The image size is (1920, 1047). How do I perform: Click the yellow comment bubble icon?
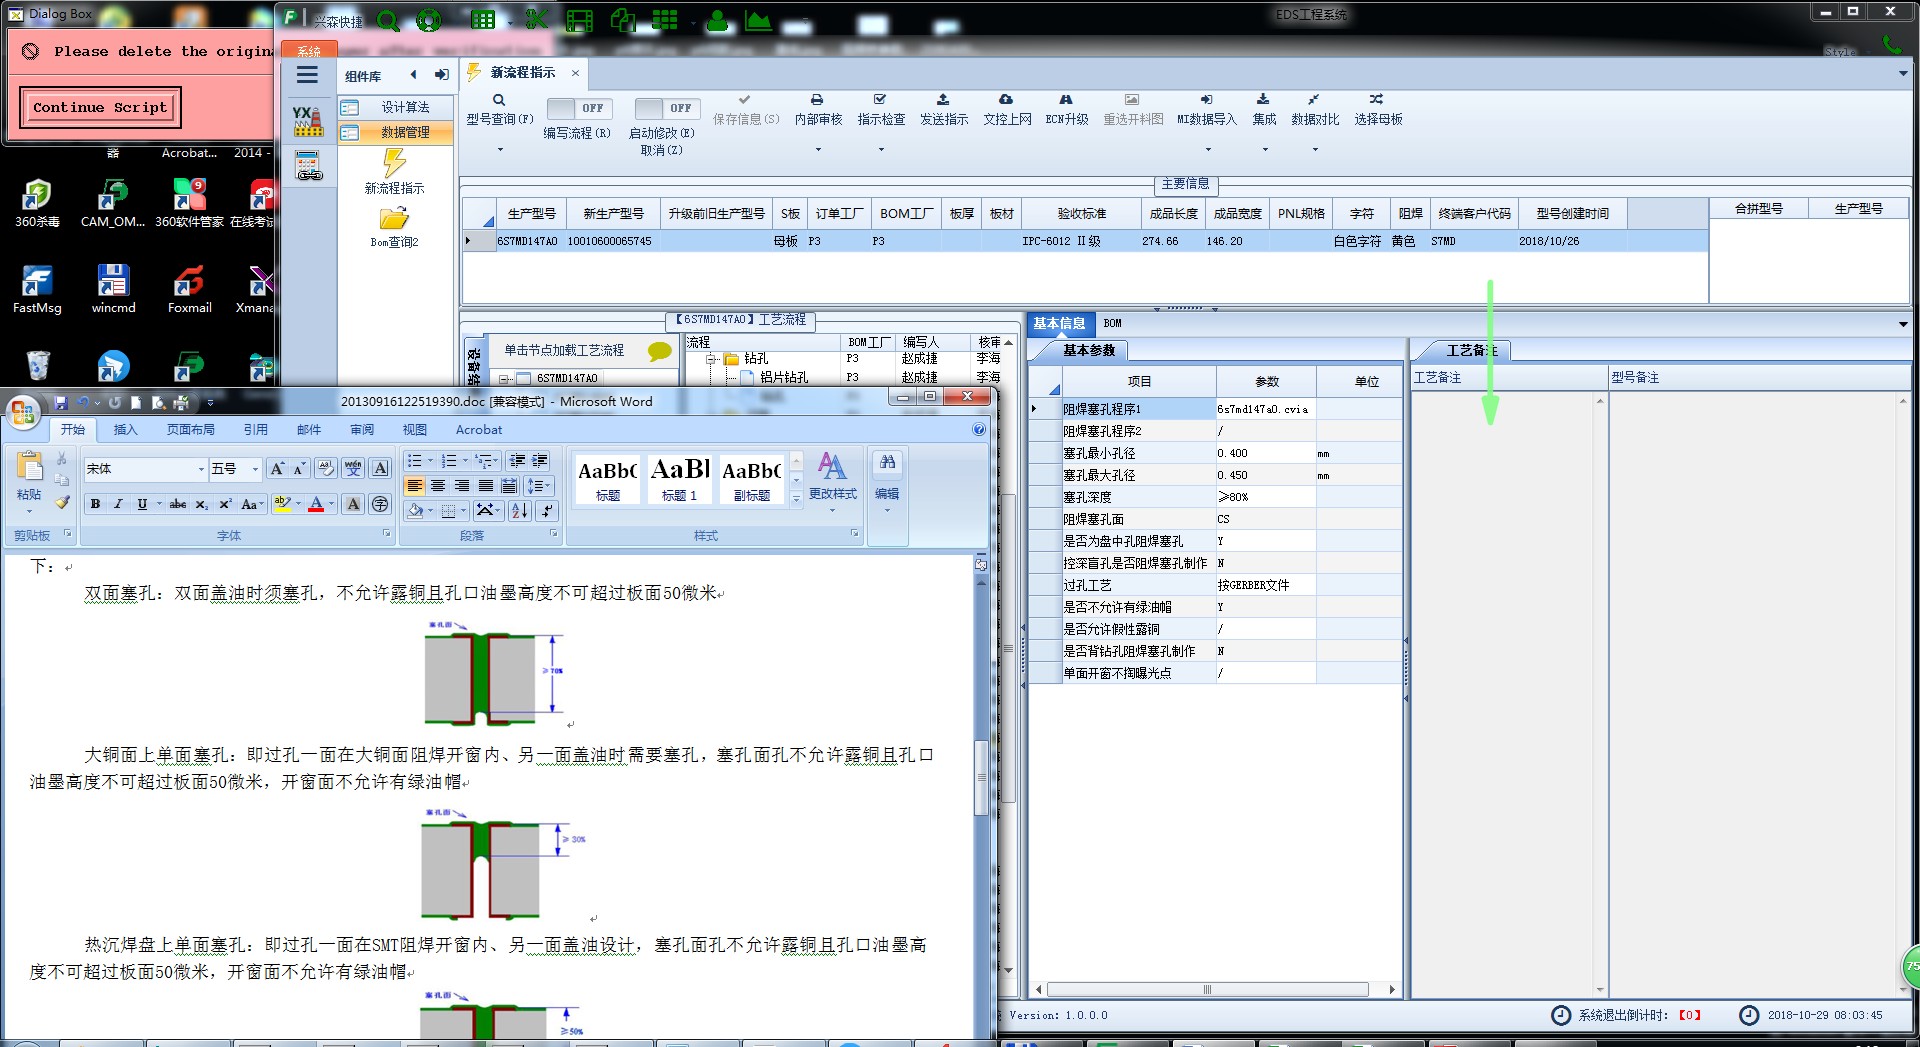[x=660, y=351]
